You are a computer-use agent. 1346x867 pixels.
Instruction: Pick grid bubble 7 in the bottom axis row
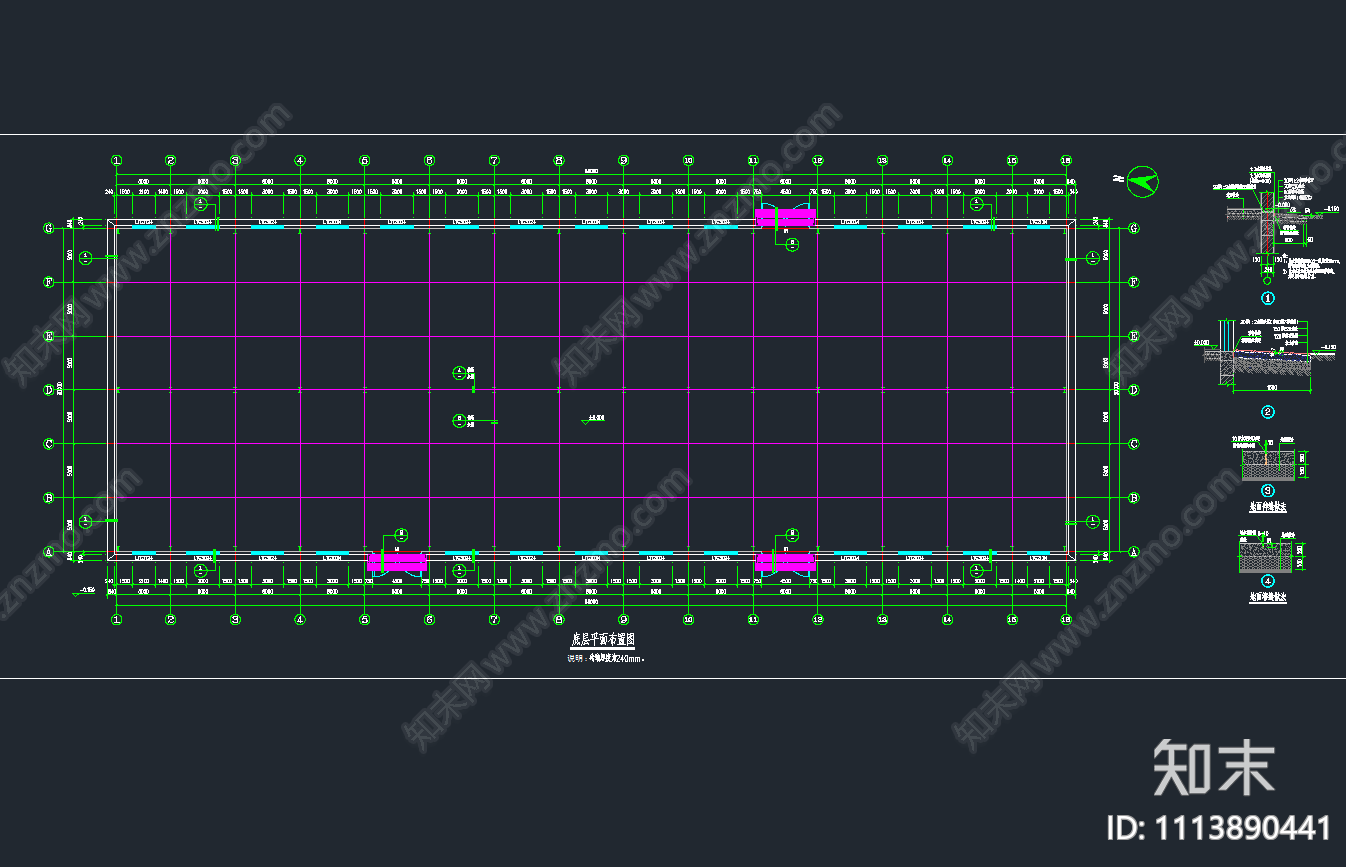[494, 620]
